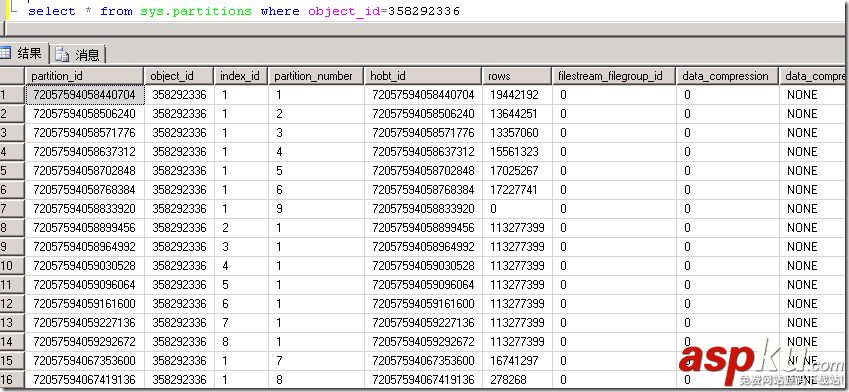849x392 pixels.
Task: Select the rows column header
Action: tap(517, 76)
